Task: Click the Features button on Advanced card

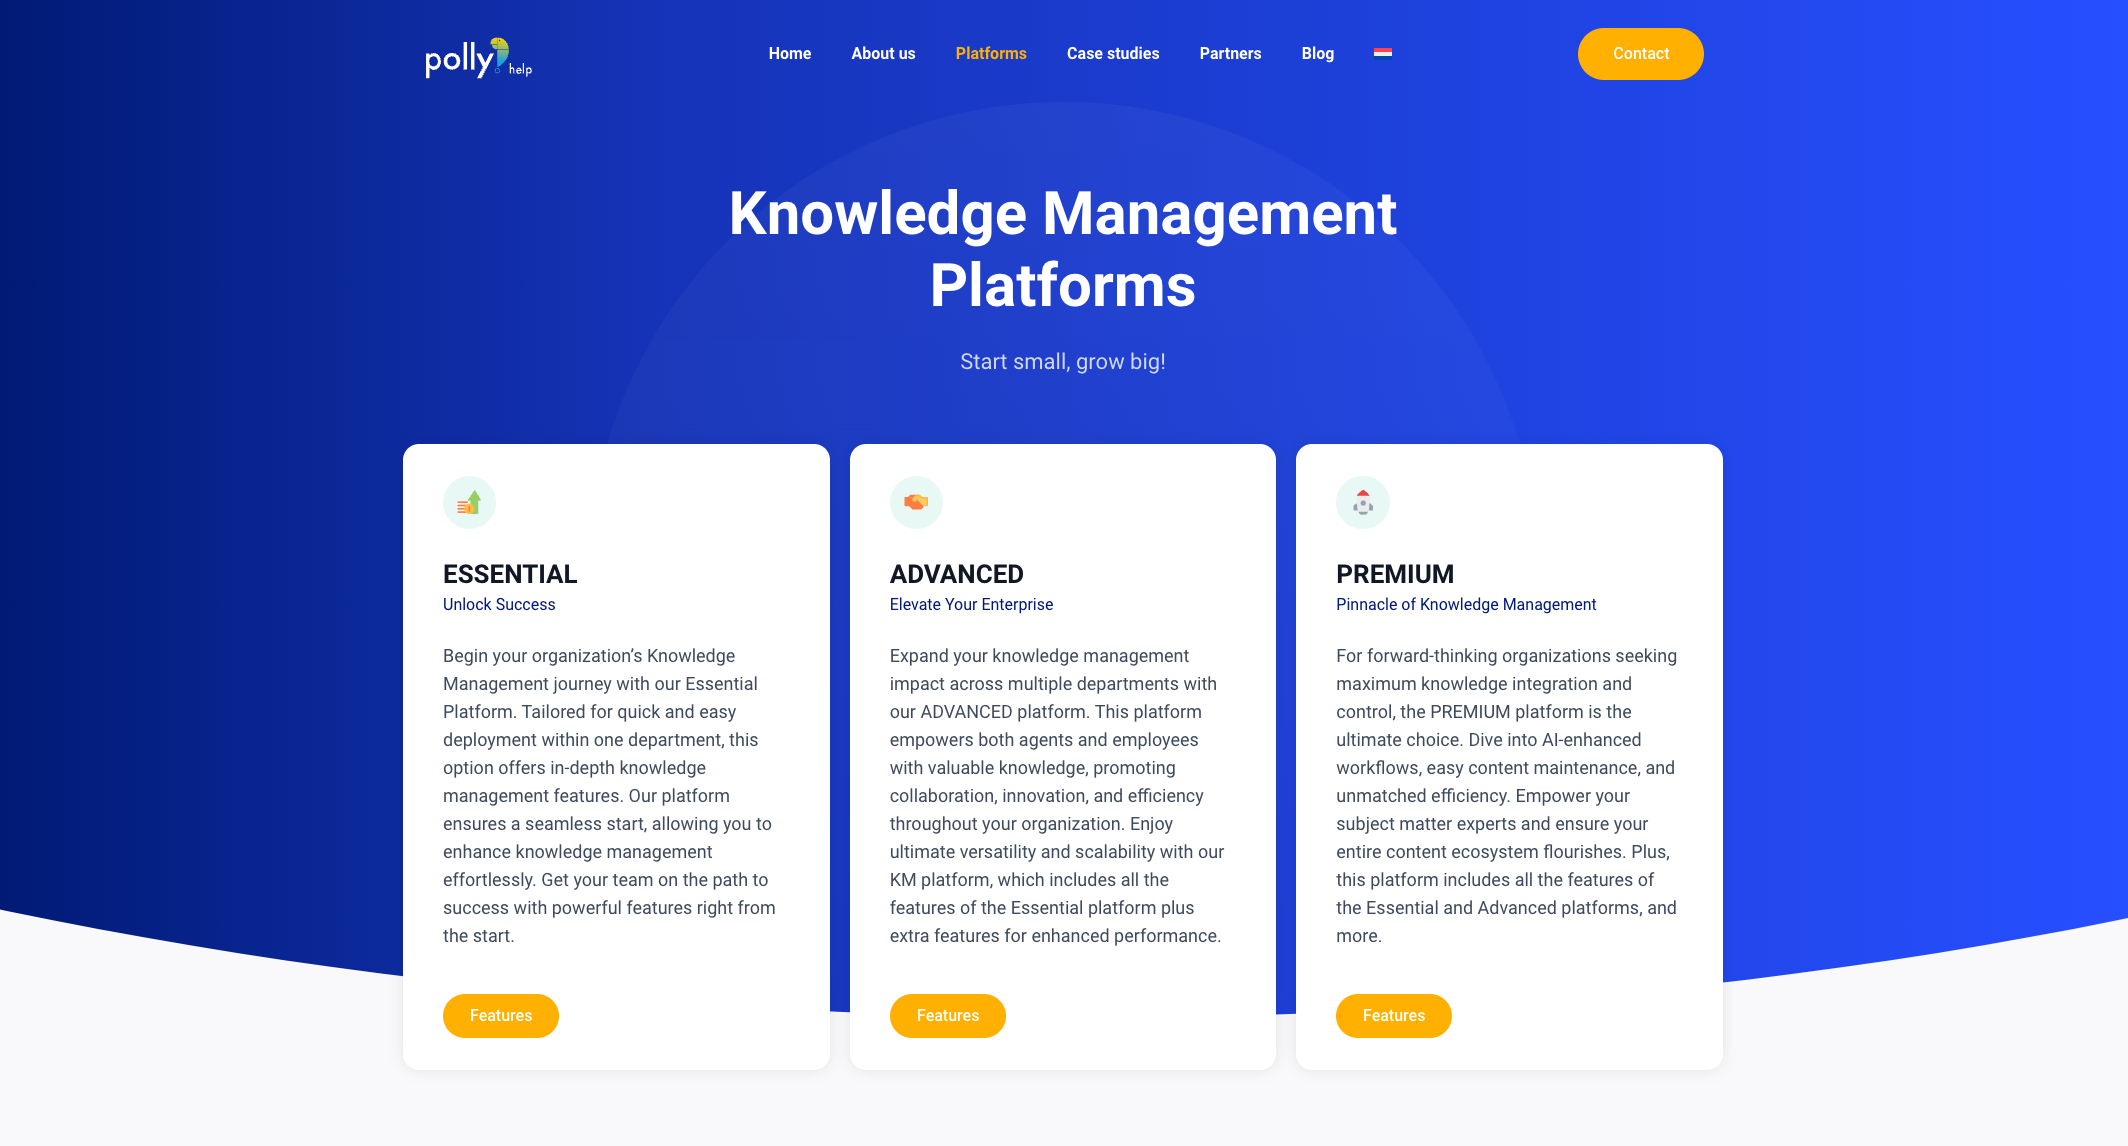Action: [x=947, y=1015]
